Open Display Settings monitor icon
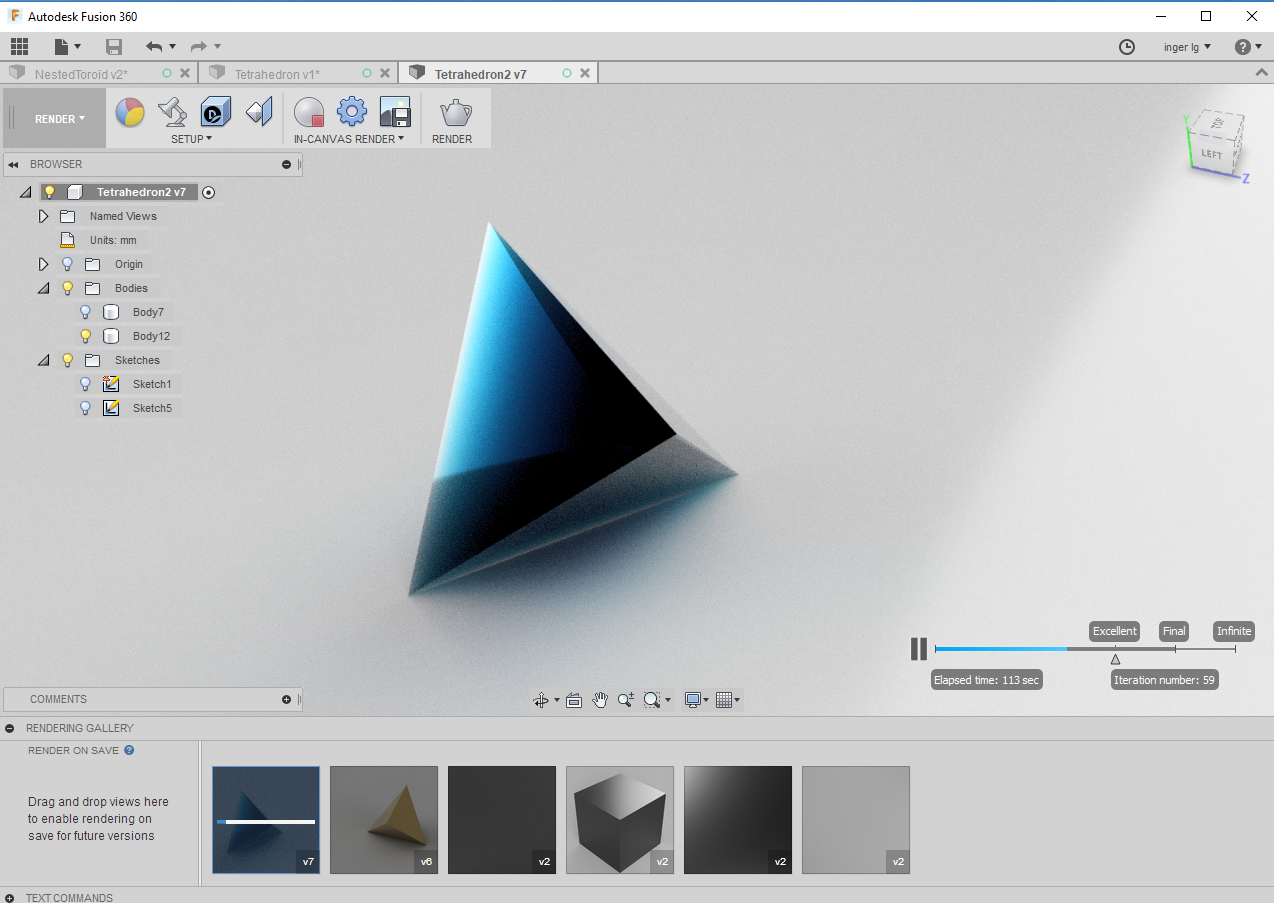Viewport: 1274px width, 903px height. (x=692, y=700)
